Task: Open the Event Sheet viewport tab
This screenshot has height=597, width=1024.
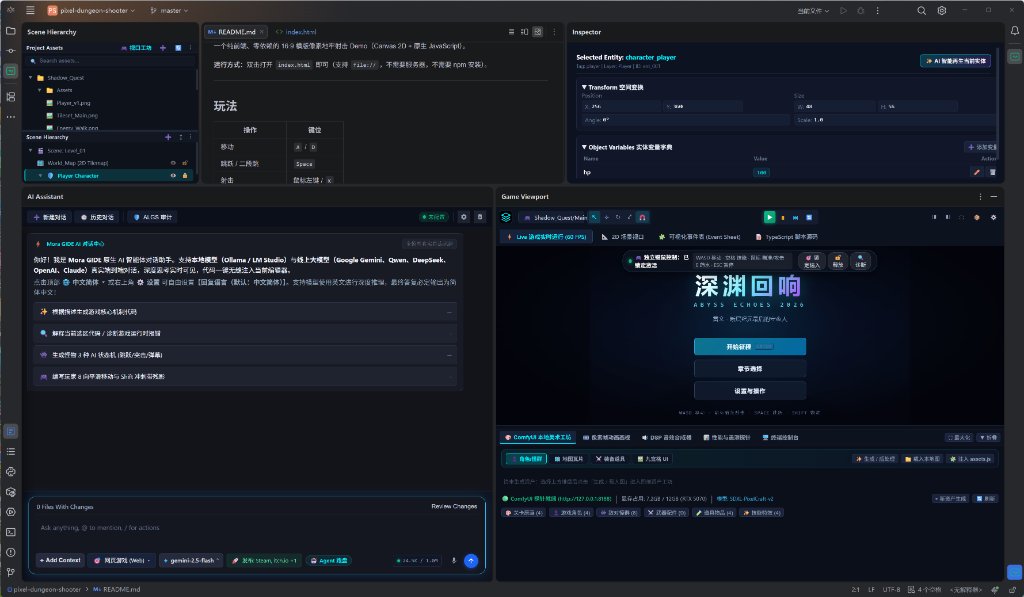Action: [699, 236]
